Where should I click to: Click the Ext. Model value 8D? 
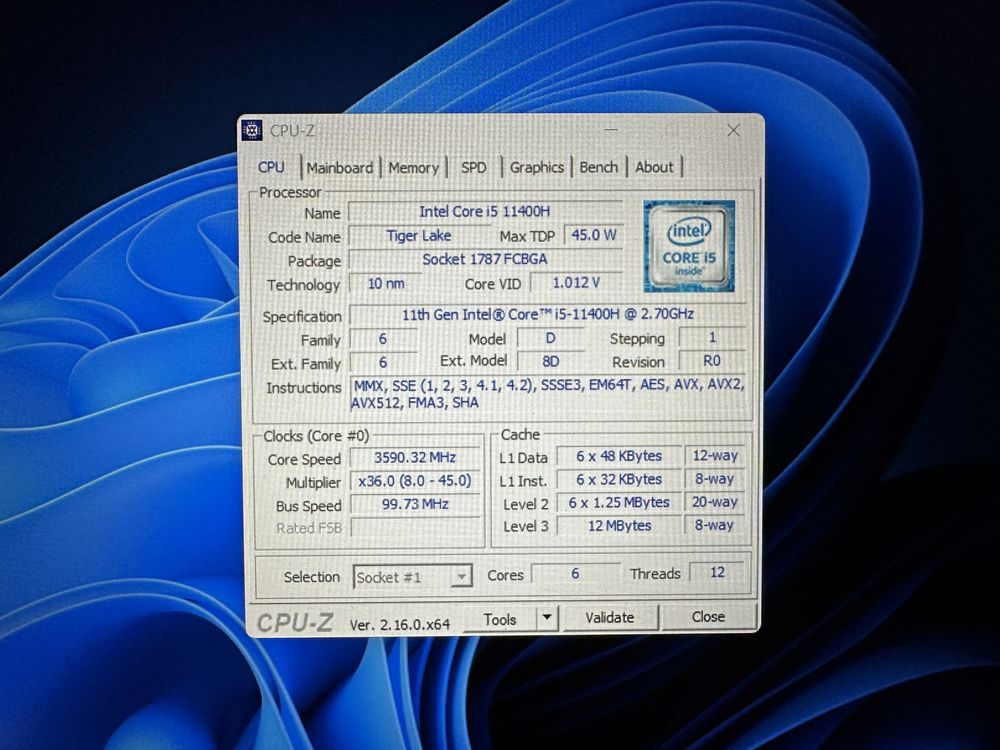550,362
